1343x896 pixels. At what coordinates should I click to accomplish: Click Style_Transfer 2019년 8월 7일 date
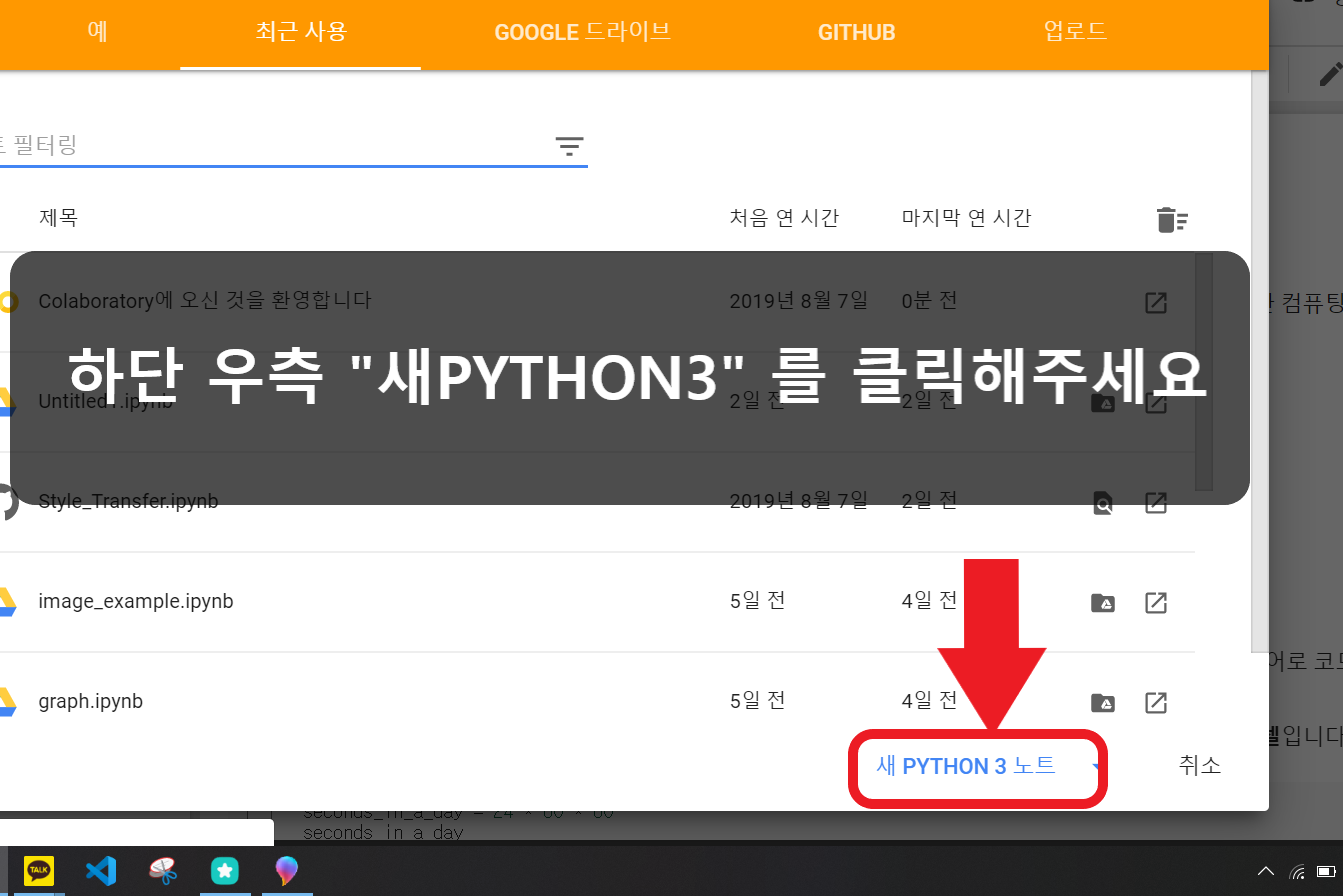pos(798,500)
